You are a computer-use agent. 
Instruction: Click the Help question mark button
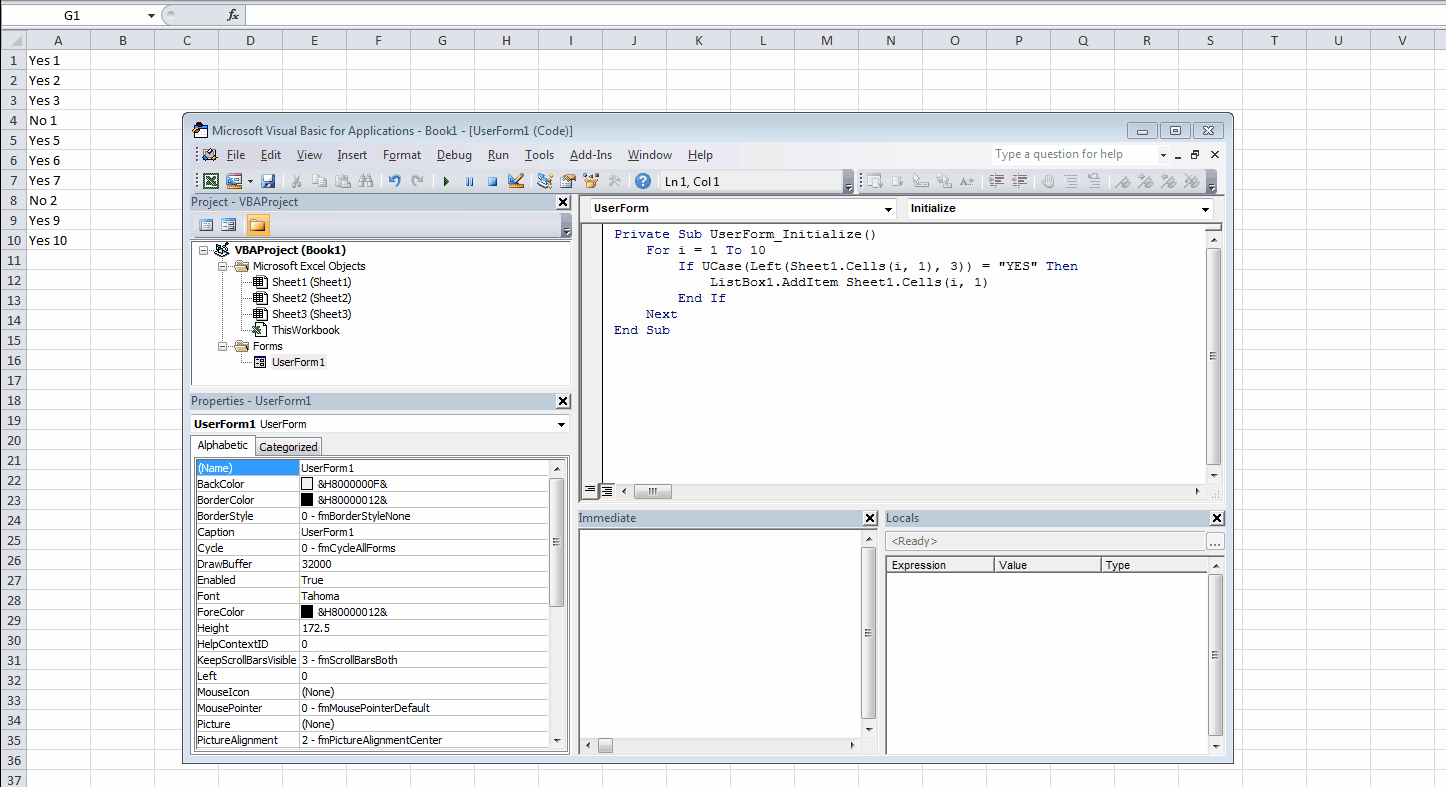643,181
